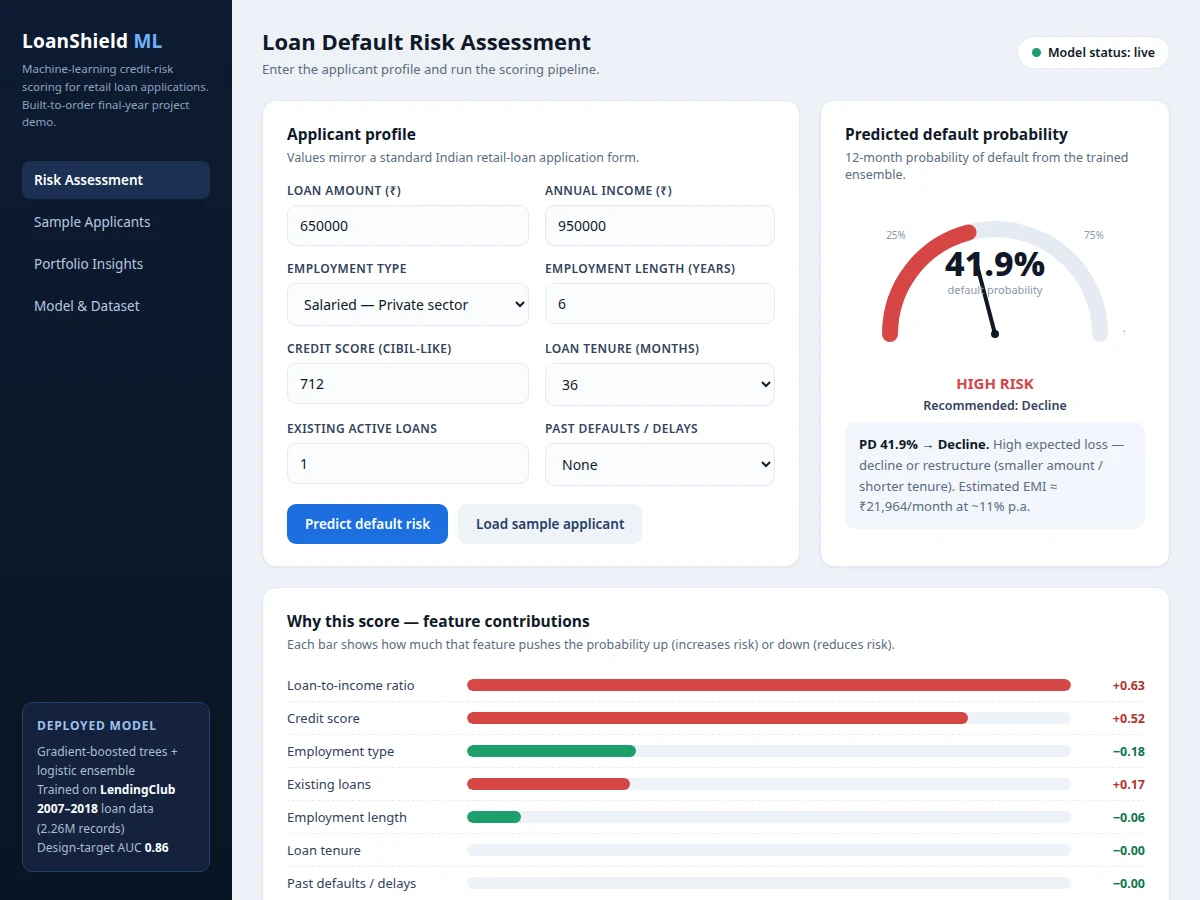Click the Employment Length years field
The width and height of the screenshot is (1200, 900).
click(660, 304)
